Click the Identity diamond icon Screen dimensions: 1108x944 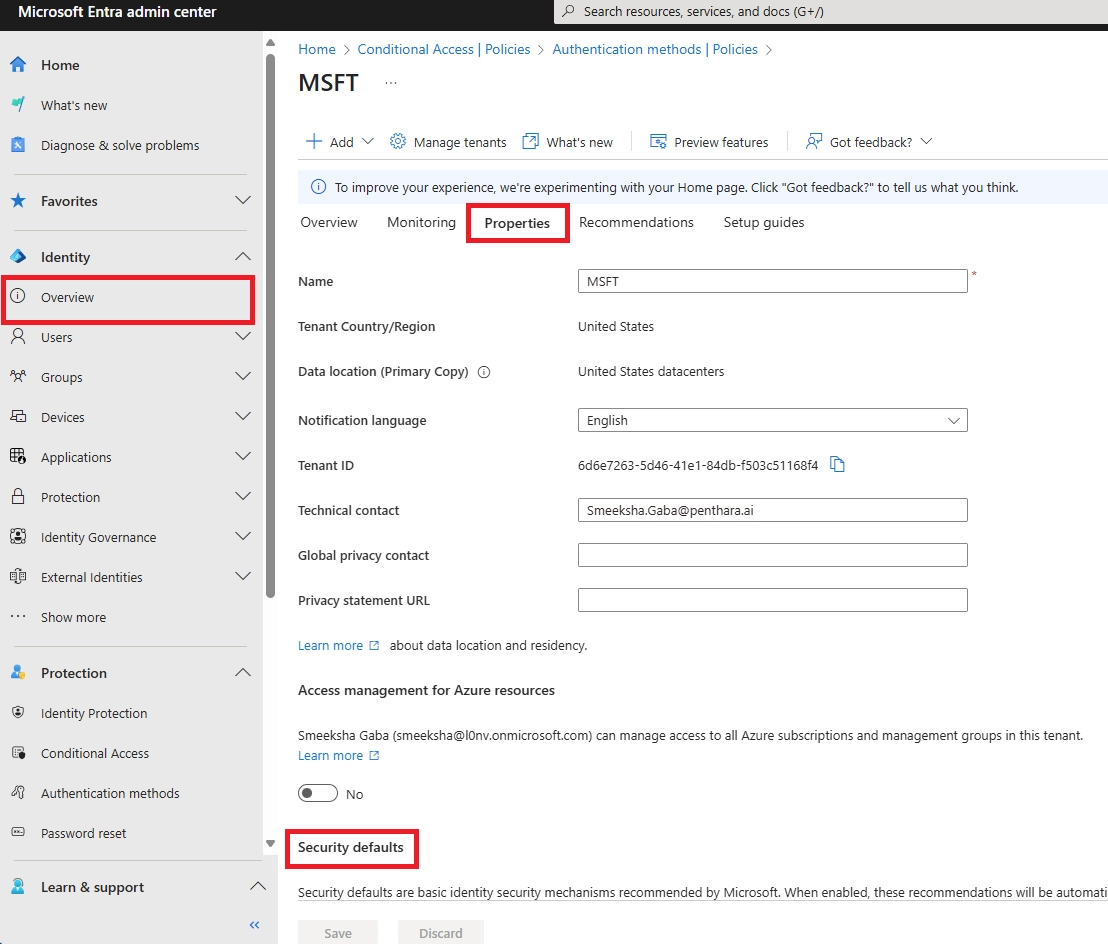coord(18,256)
